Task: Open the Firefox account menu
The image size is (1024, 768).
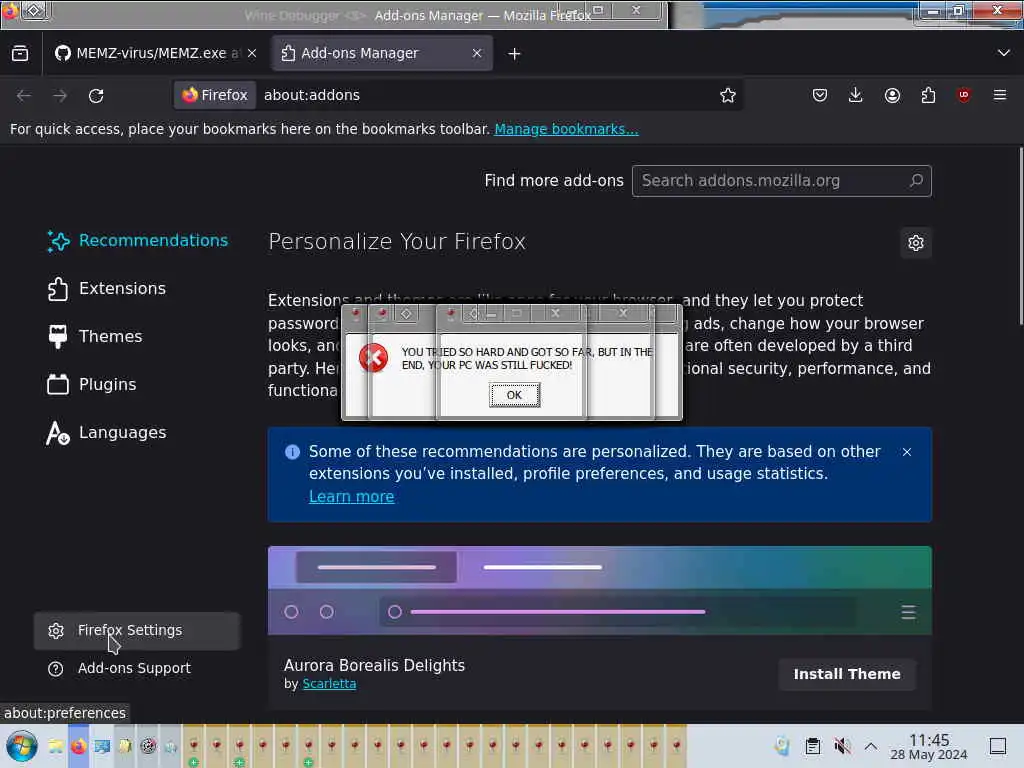Action: 892,95
